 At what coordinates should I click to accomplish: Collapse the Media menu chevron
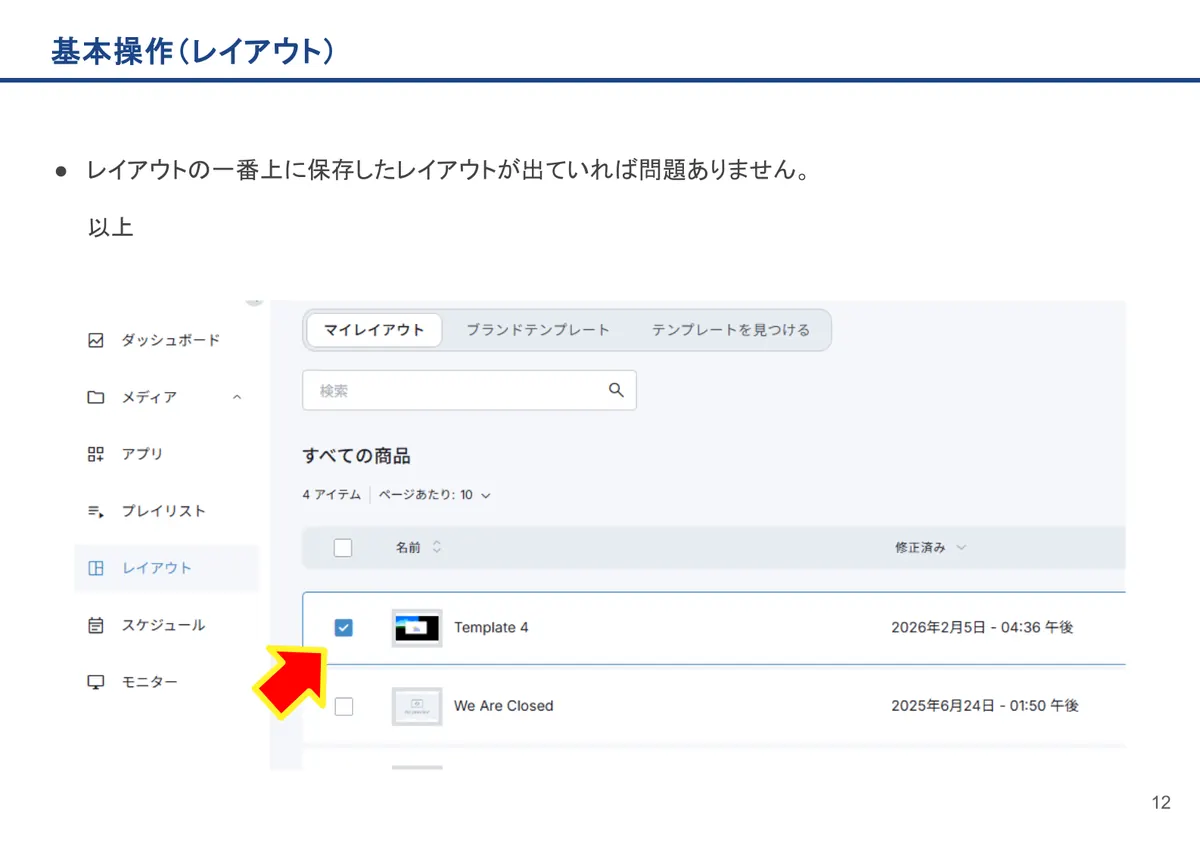point(237,397)
